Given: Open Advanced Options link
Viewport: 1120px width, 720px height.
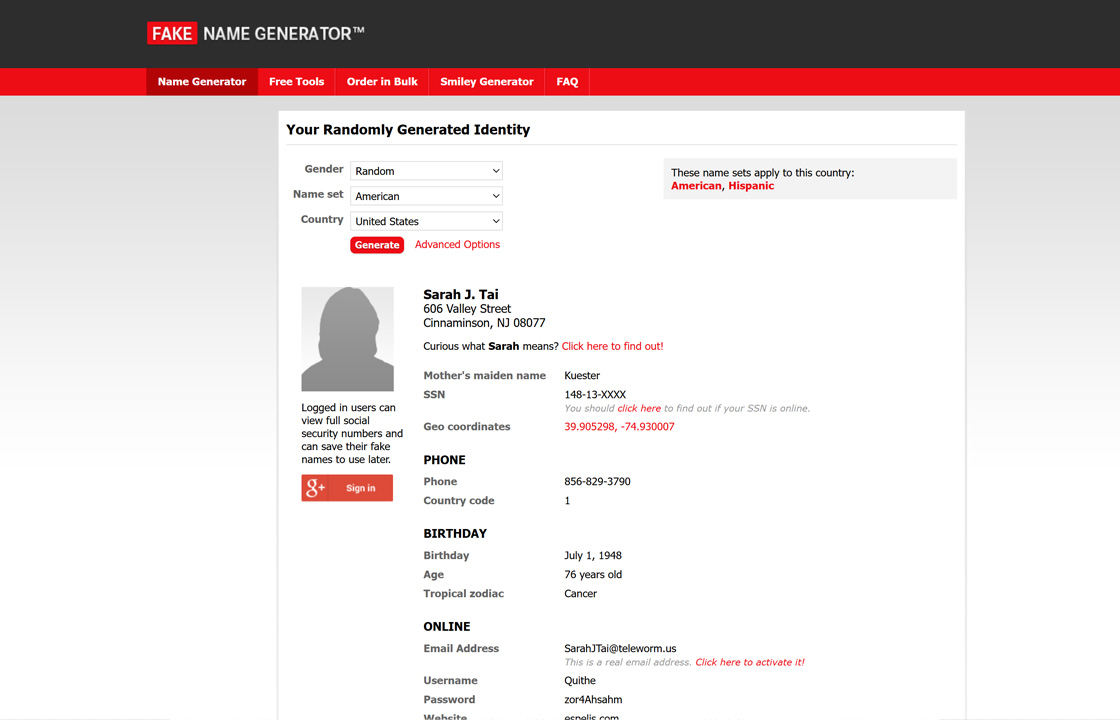Looking at the screenshot, I should 457,244.
